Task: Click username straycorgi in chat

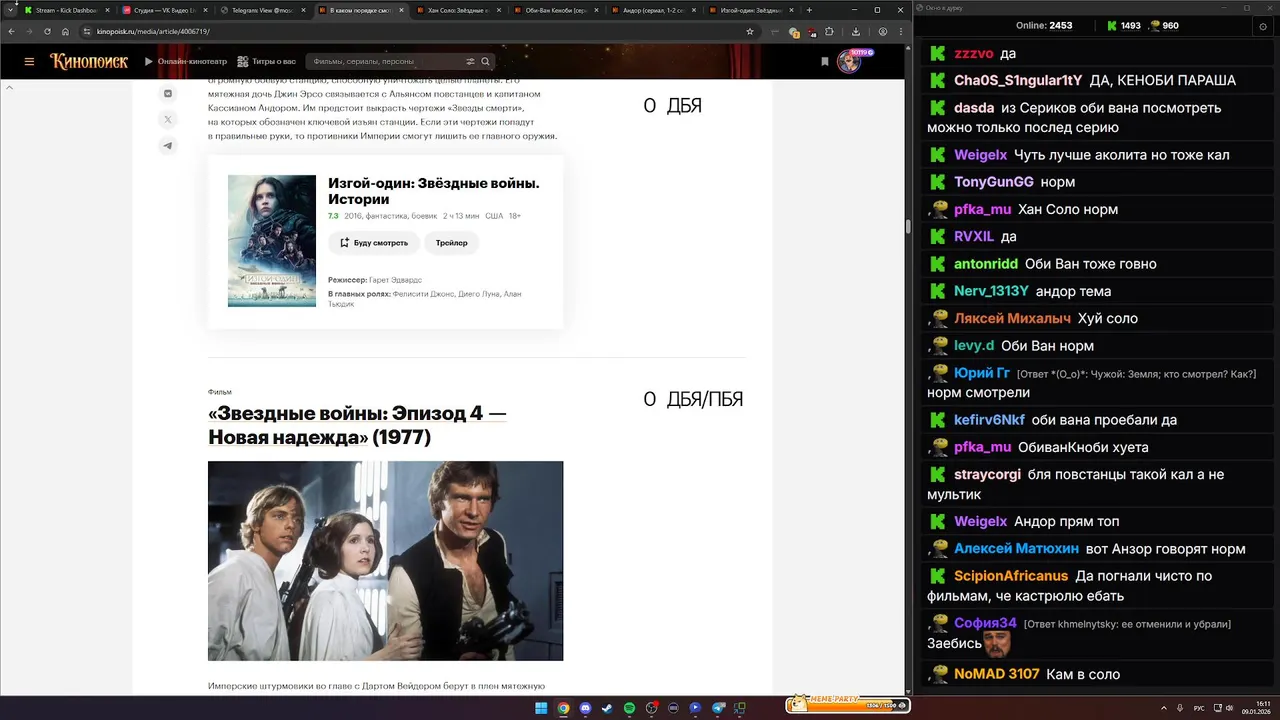Action: pos(988,475)
